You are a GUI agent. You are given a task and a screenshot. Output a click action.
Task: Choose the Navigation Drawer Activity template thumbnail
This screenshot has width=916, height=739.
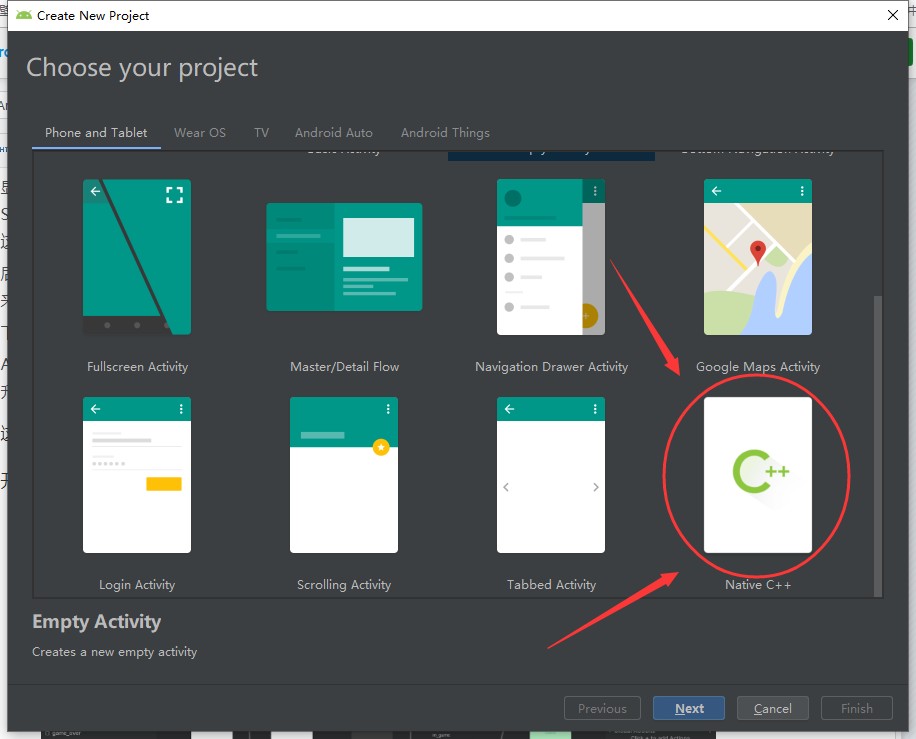(x=551, y=256)
